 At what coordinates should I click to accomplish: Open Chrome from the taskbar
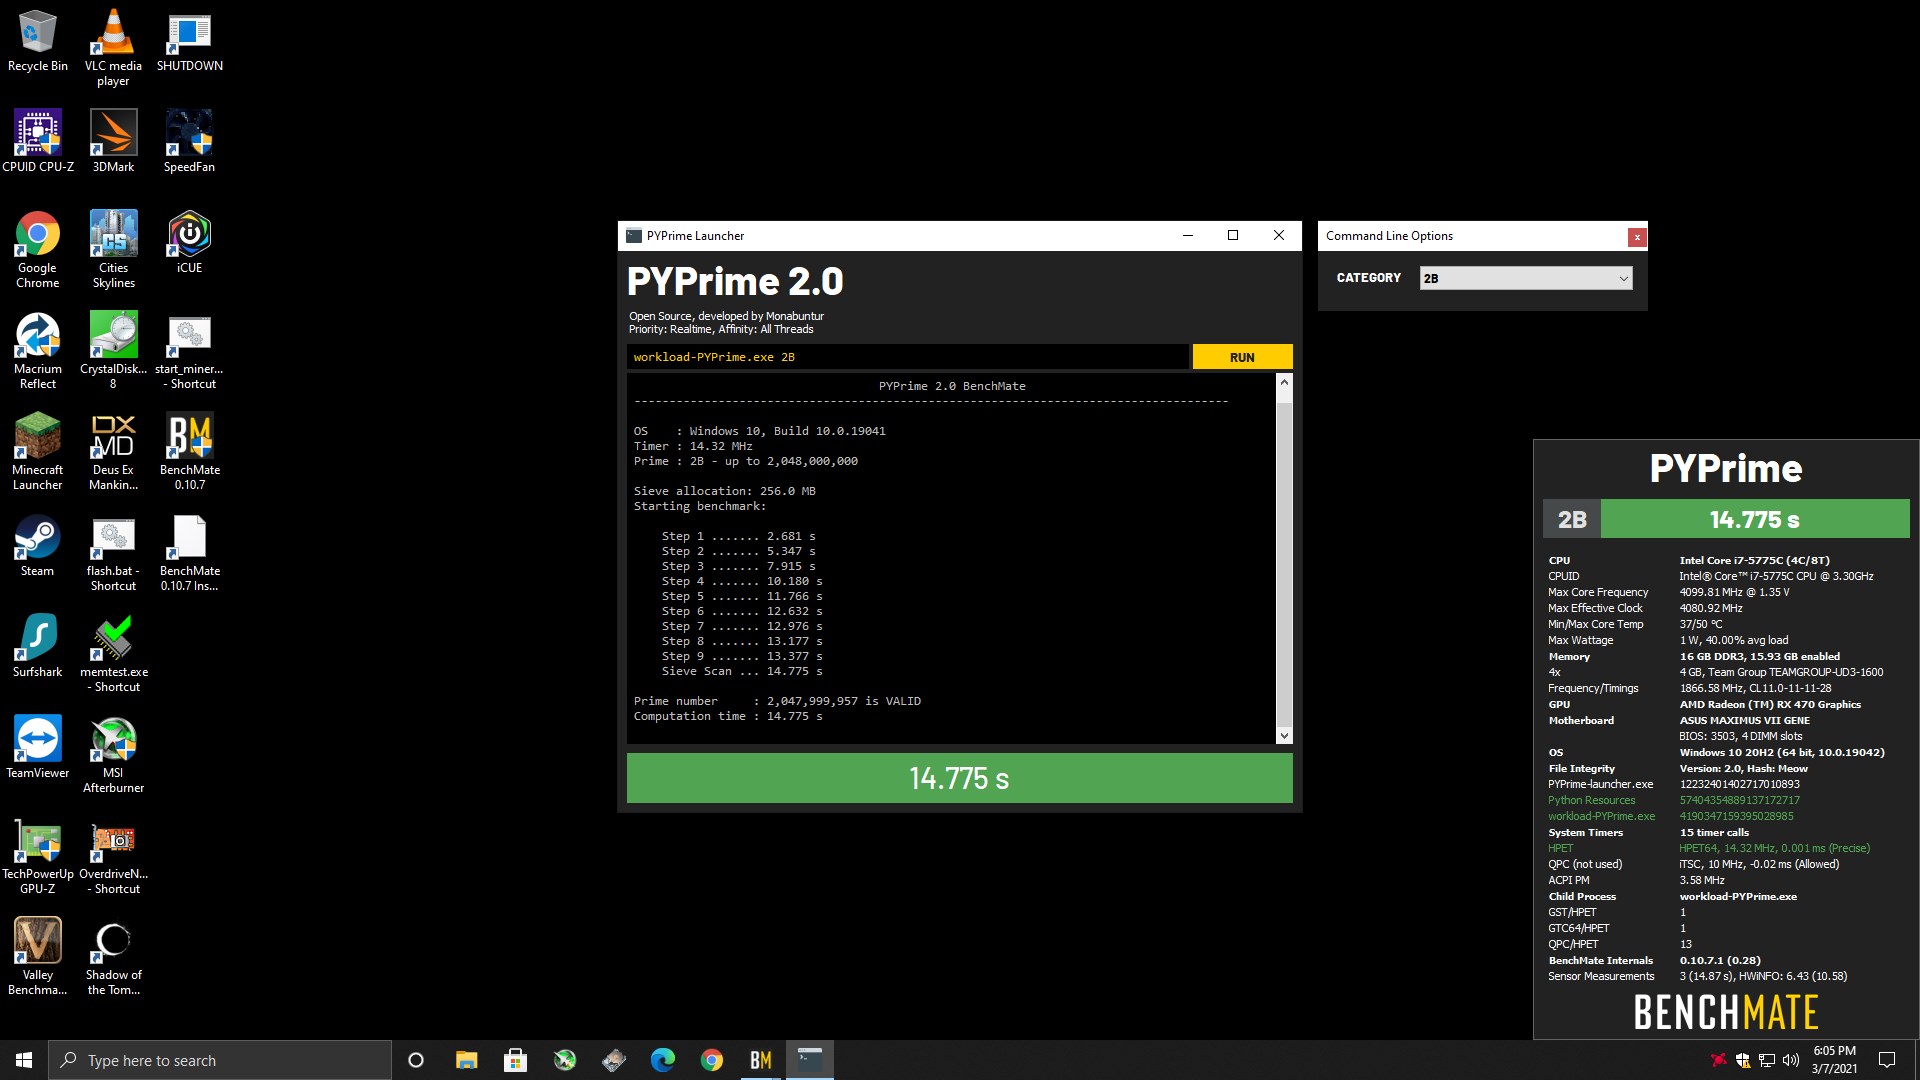coord(711,1060)
